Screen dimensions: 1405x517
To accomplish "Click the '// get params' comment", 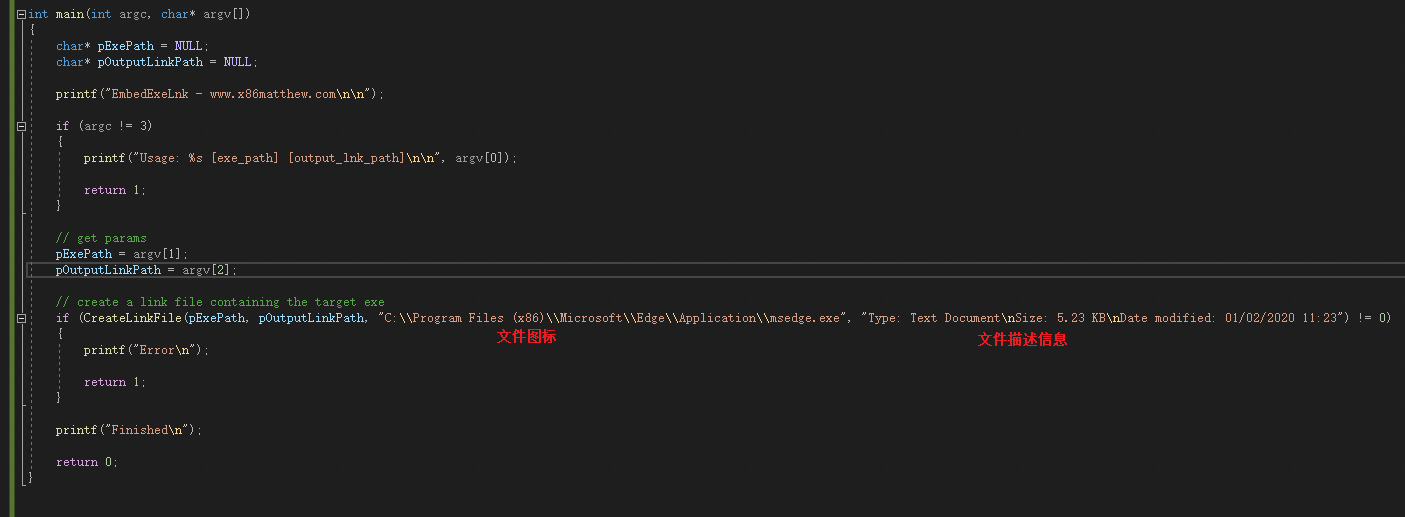I will coord(101,238).
